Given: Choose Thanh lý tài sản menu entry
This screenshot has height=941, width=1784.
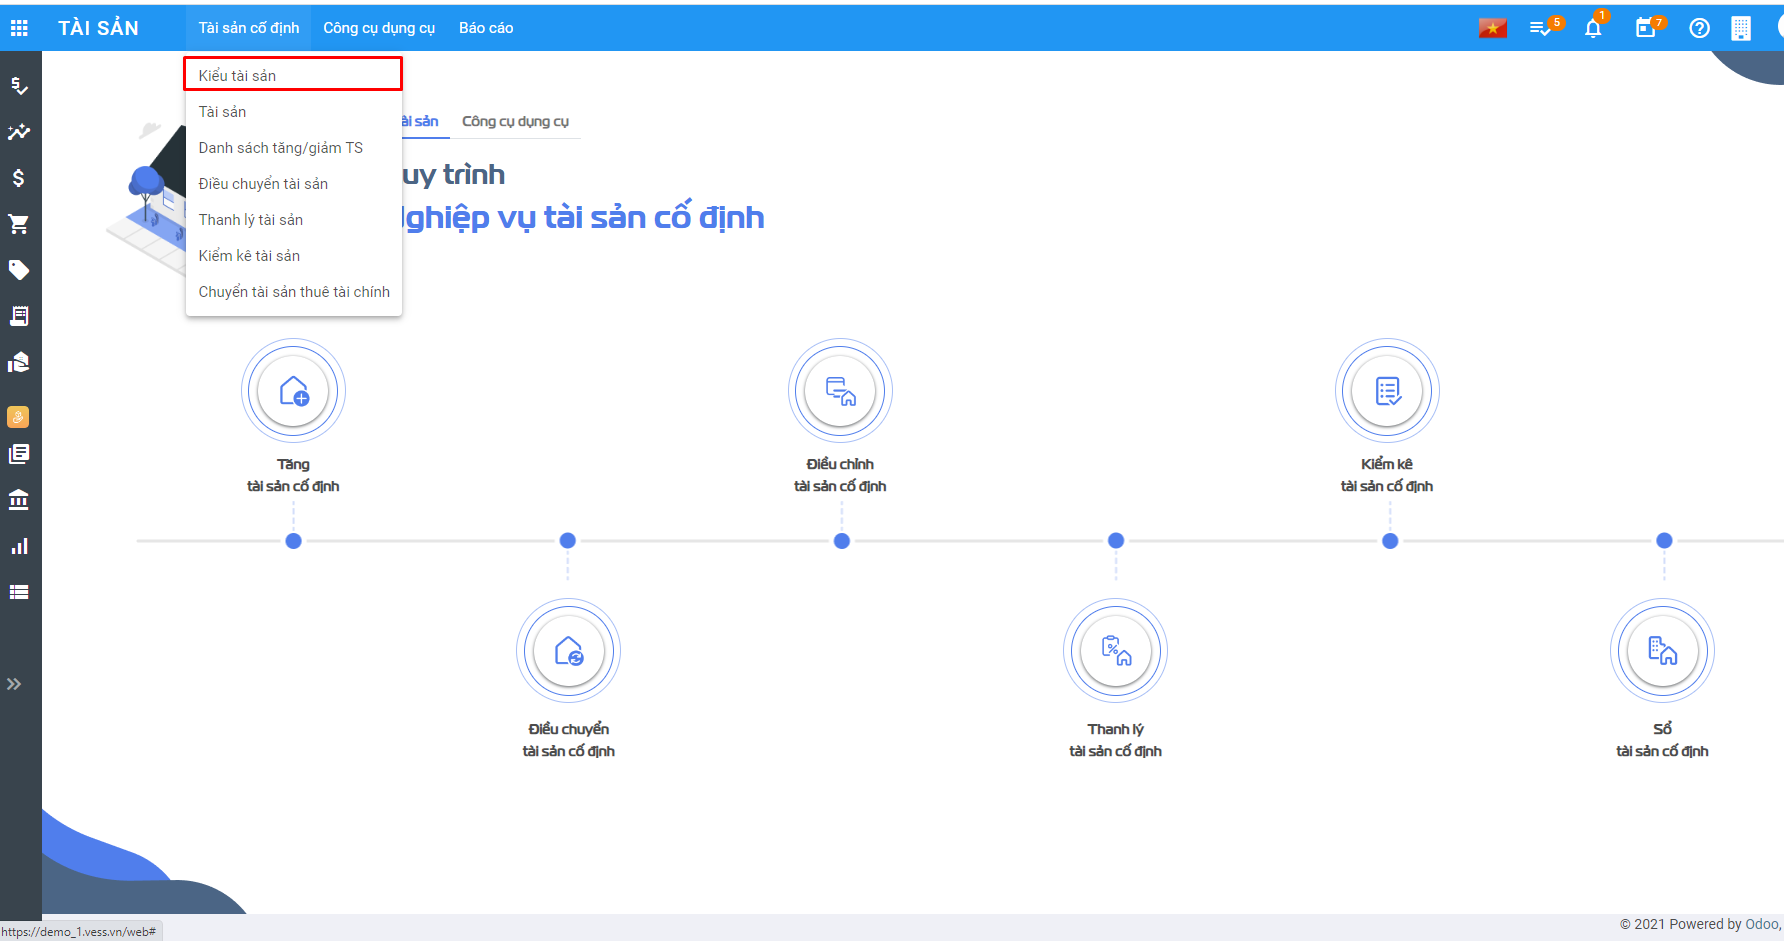Looking at the screenshot, I should (x=251, y=220).
